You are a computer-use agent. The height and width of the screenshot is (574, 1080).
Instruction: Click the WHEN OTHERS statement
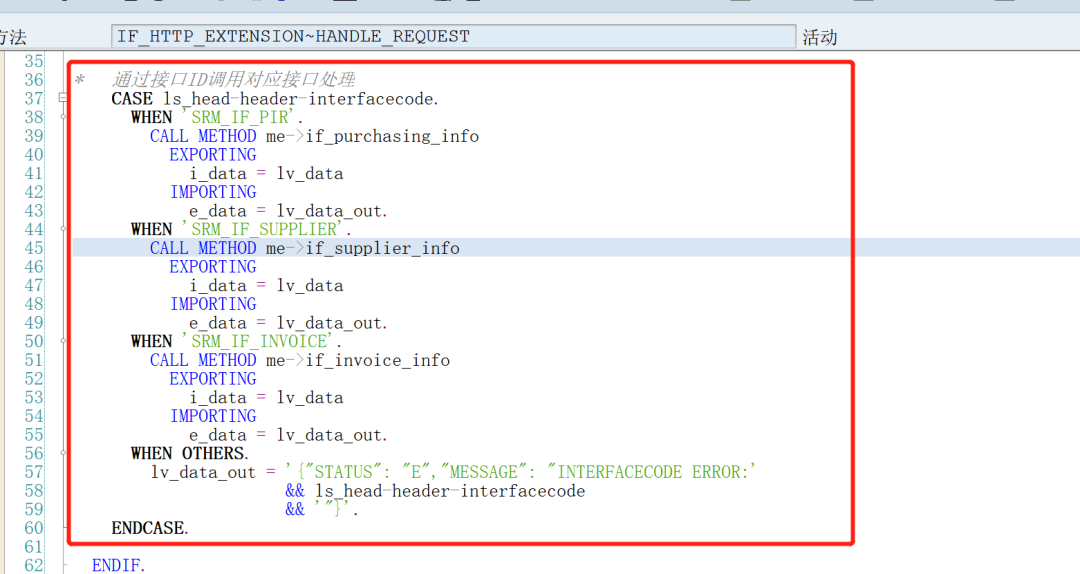(190, 453)
